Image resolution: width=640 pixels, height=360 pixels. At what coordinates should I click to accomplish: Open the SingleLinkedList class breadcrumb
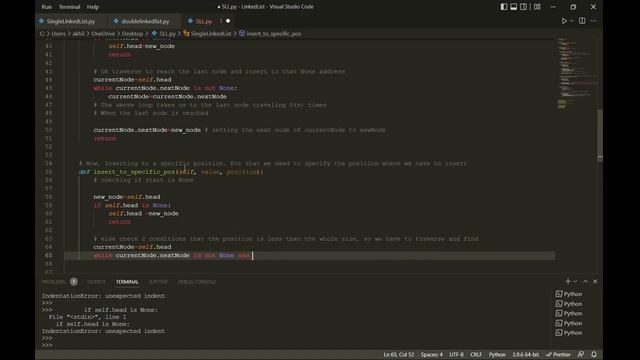pyautogui.click(x=207, y=34)
